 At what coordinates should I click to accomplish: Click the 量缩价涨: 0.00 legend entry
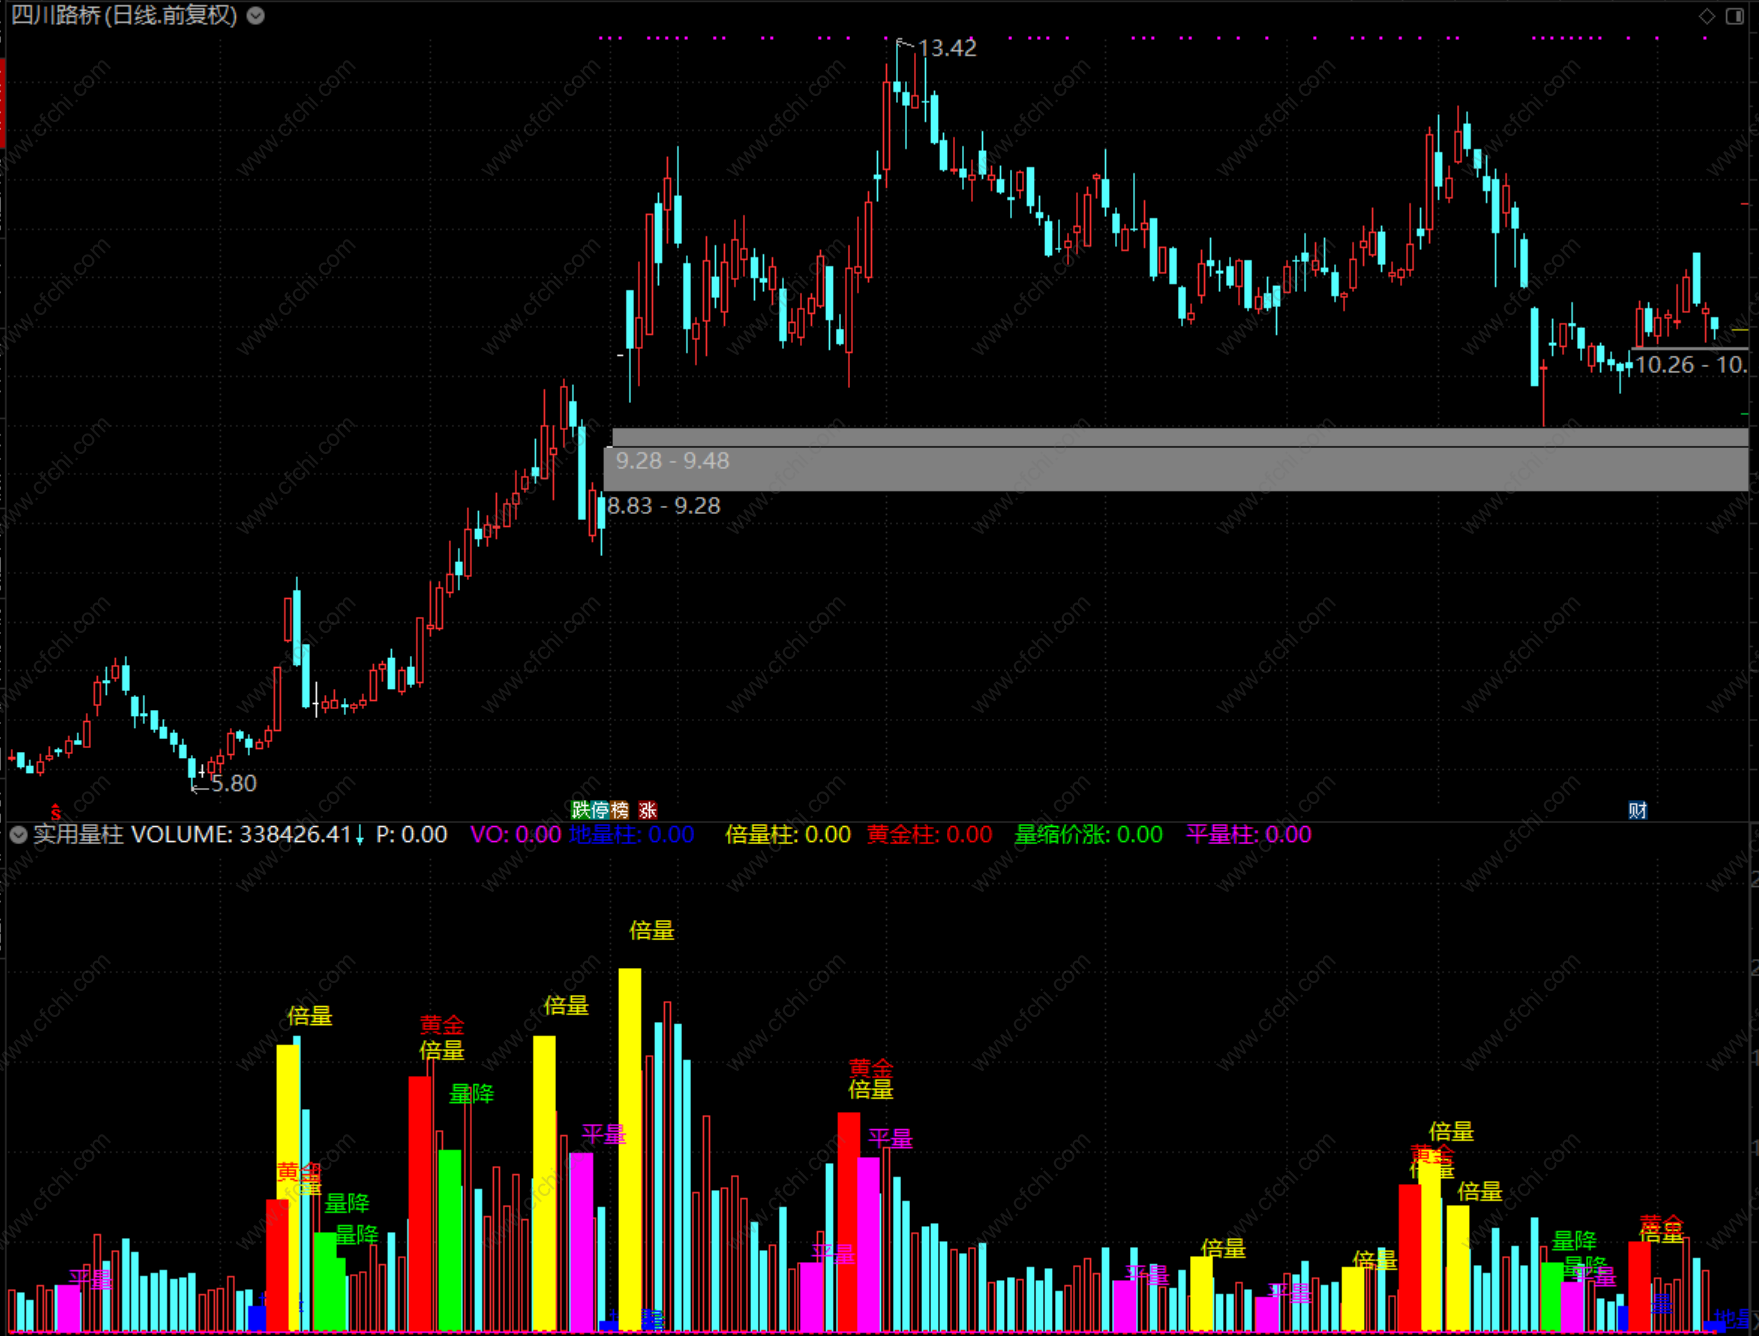pos(1089,834)
